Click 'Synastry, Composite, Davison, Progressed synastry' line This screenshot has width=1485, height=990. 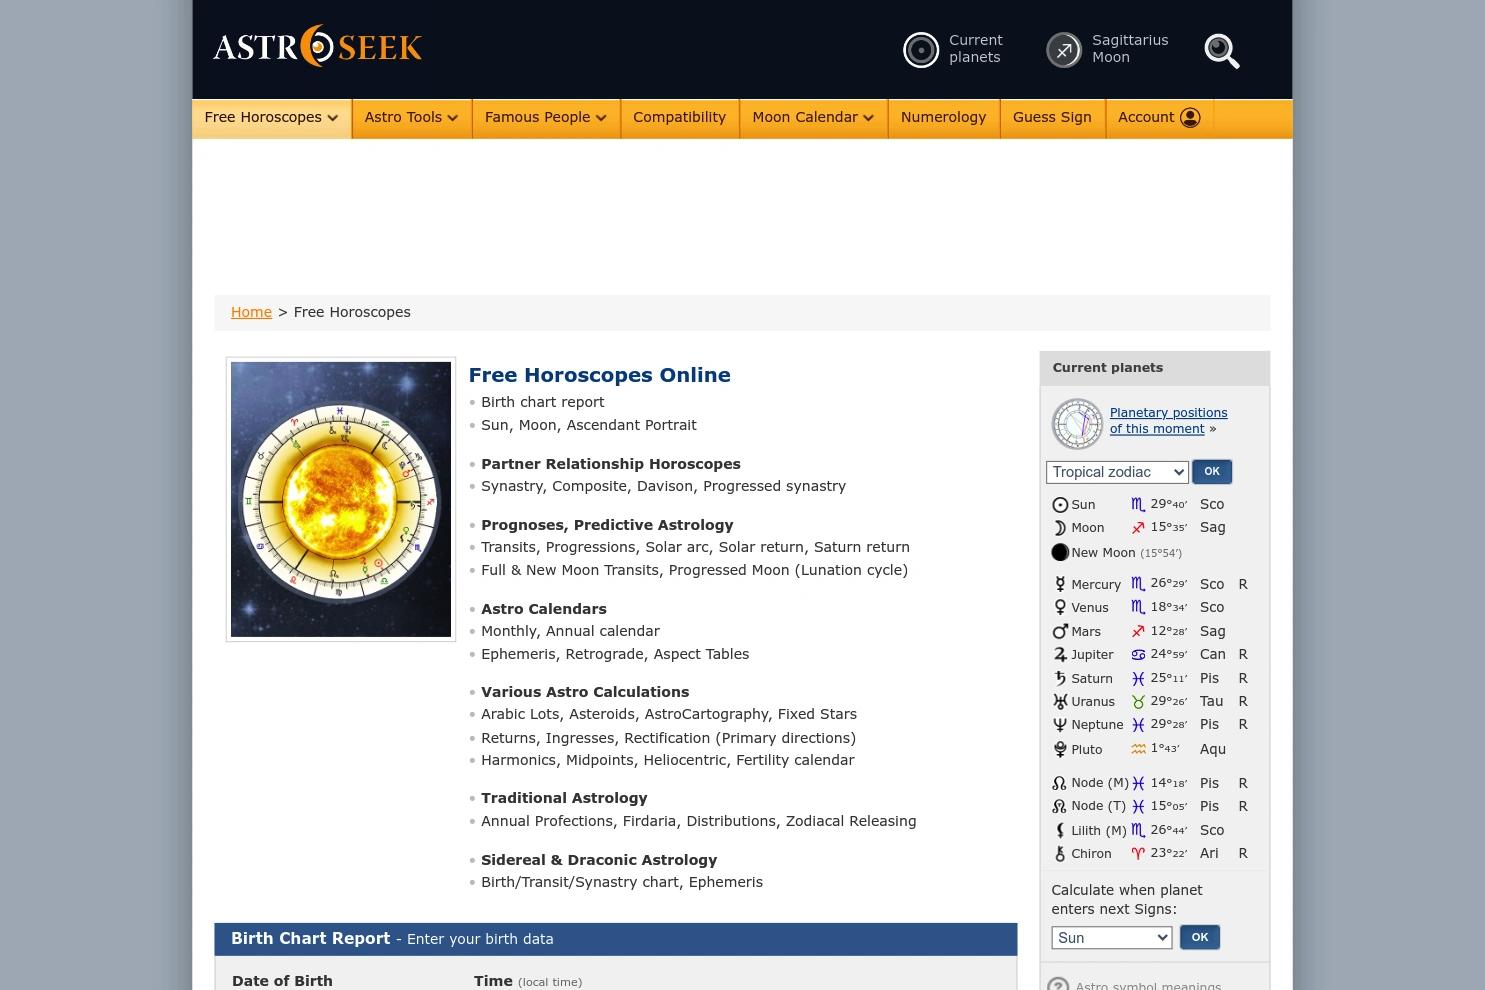pyautogui.click(x=663, y=486)
